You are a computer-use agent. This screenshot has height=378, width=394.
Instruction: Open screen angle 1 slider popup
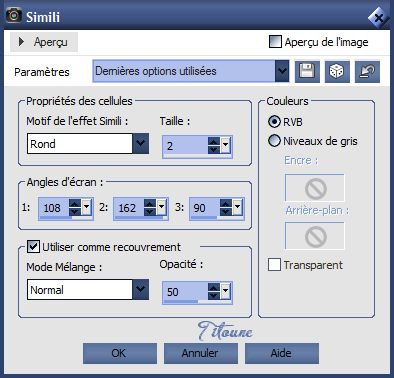coord(86,207)
